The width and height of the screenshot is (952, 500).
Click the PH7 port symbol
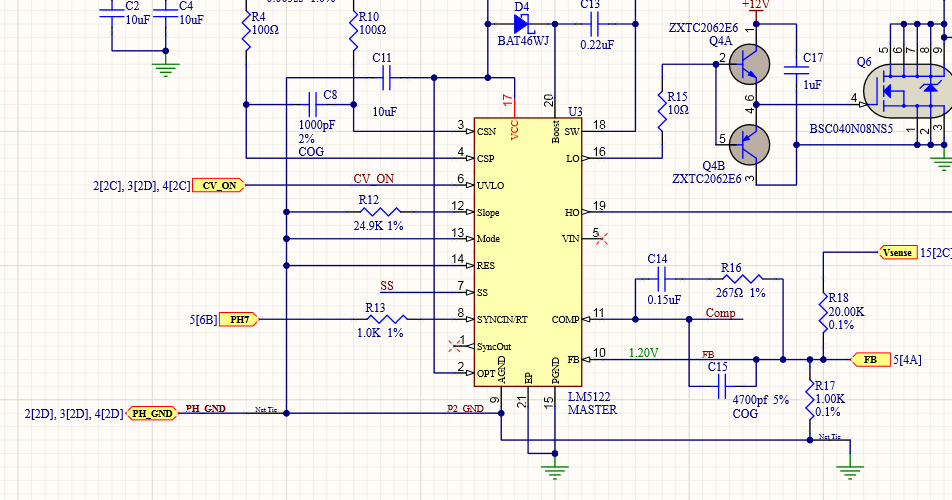[239, 319]
